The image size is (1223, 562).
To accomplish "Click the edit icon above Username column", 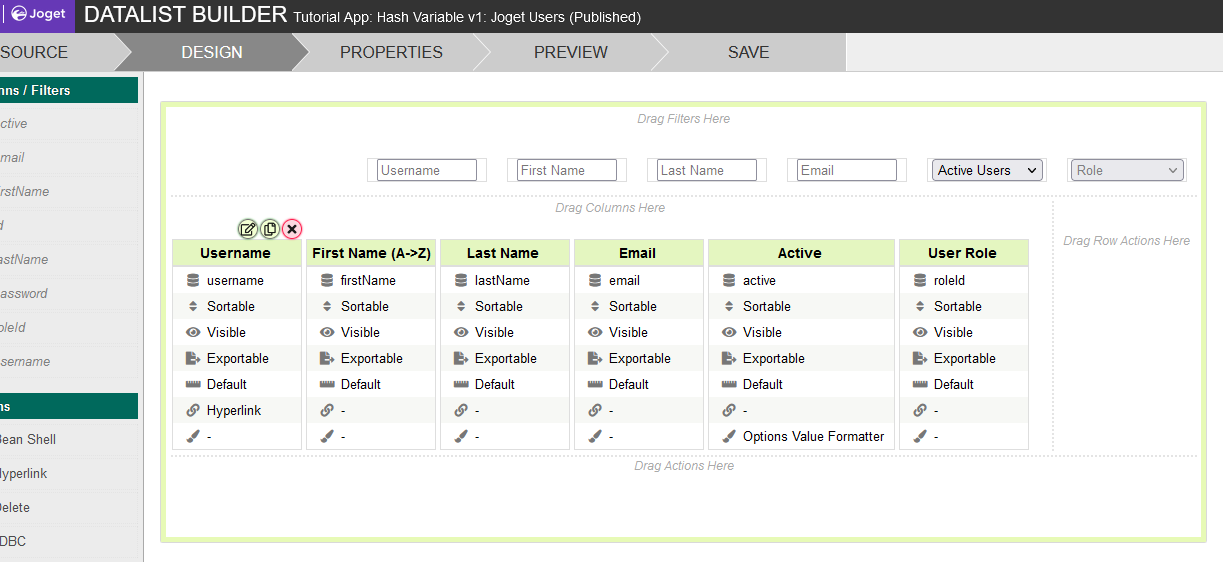I will (x=248, y=229).
